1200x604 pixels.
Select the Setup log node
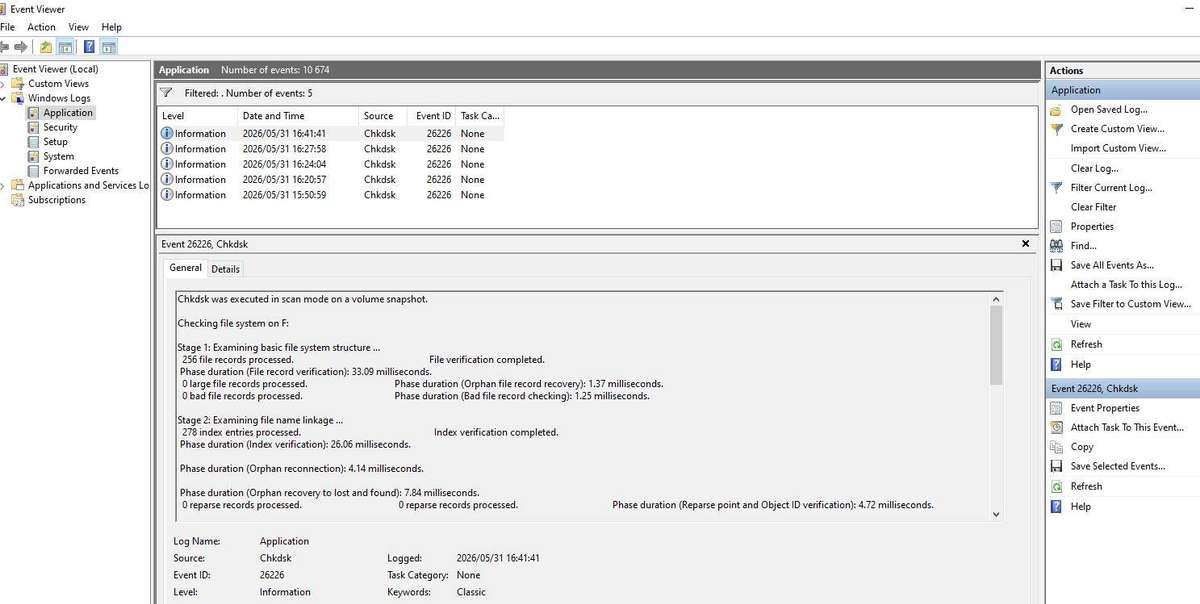click(55, 142)
